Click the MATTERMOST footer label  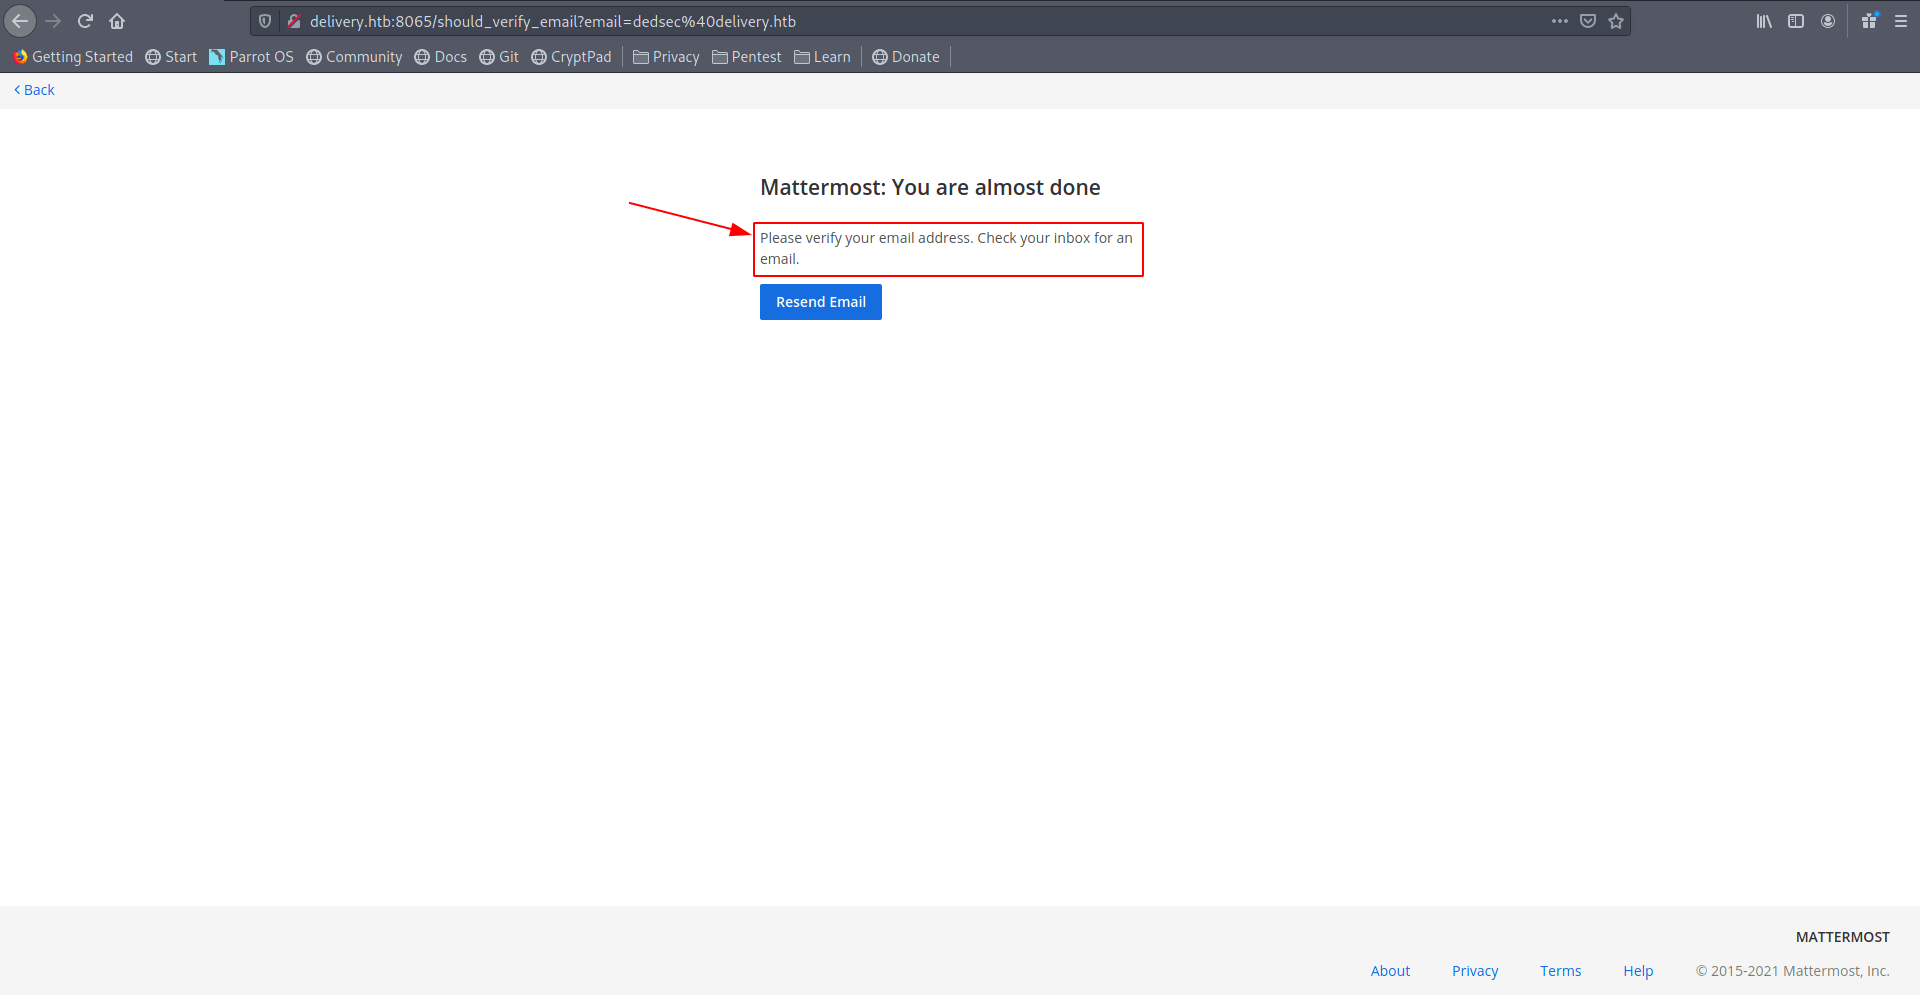(x=1842, y=937)
